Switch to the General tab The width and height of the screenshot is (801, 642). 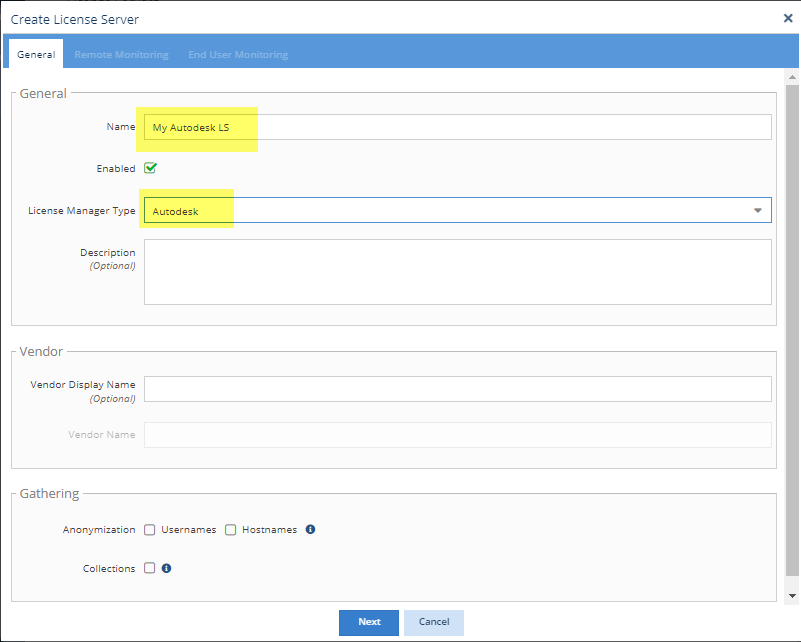36,54
